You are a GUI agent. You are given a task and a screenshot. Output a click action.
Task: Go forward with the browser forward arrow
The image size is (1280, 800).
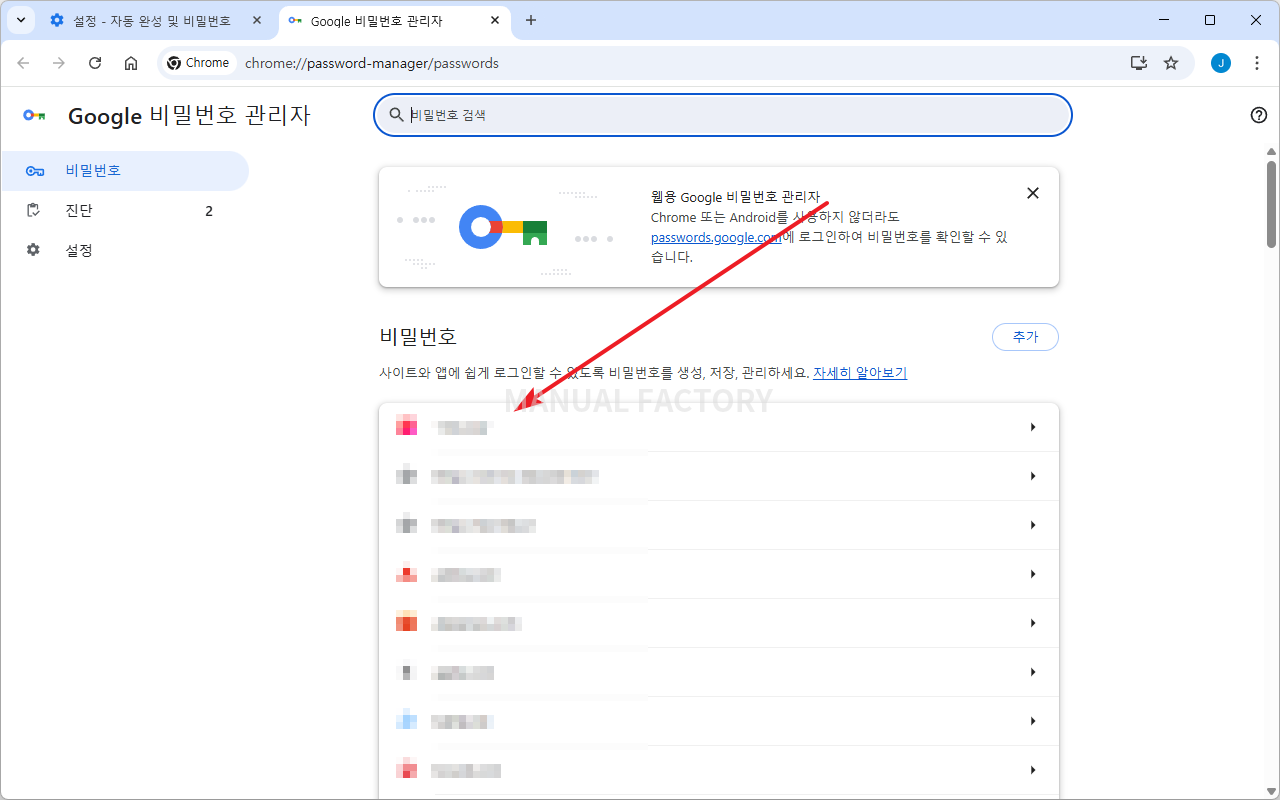click(x=59, y=63)
